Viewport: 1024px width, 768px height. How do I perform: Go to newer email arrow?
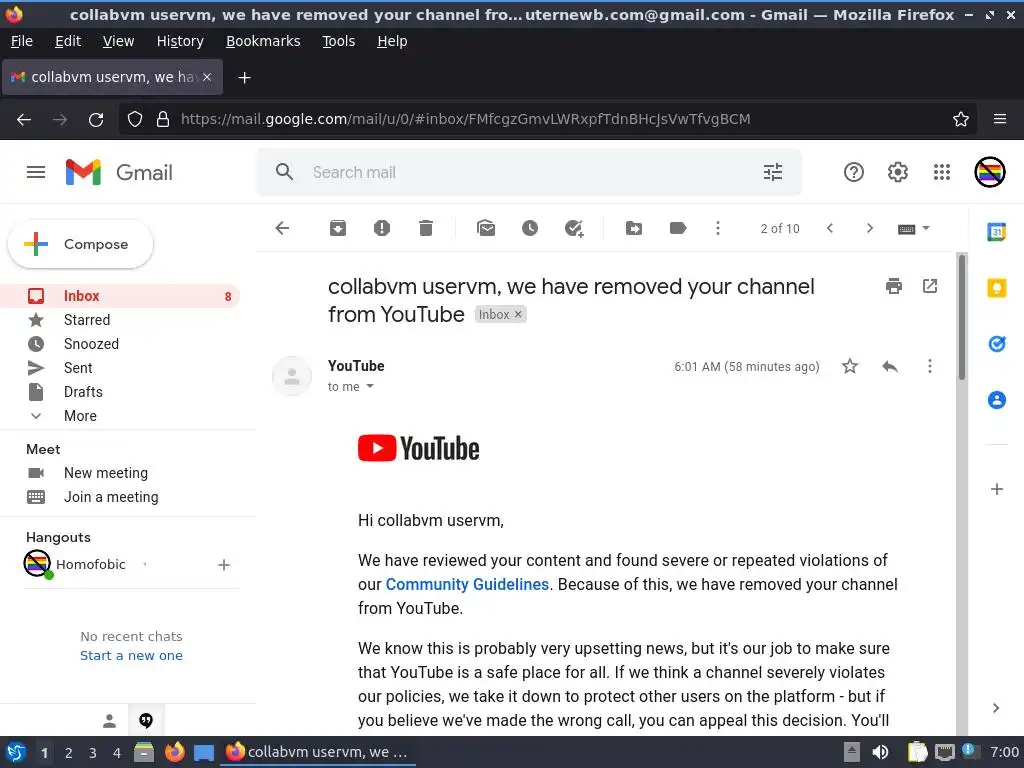830,228
